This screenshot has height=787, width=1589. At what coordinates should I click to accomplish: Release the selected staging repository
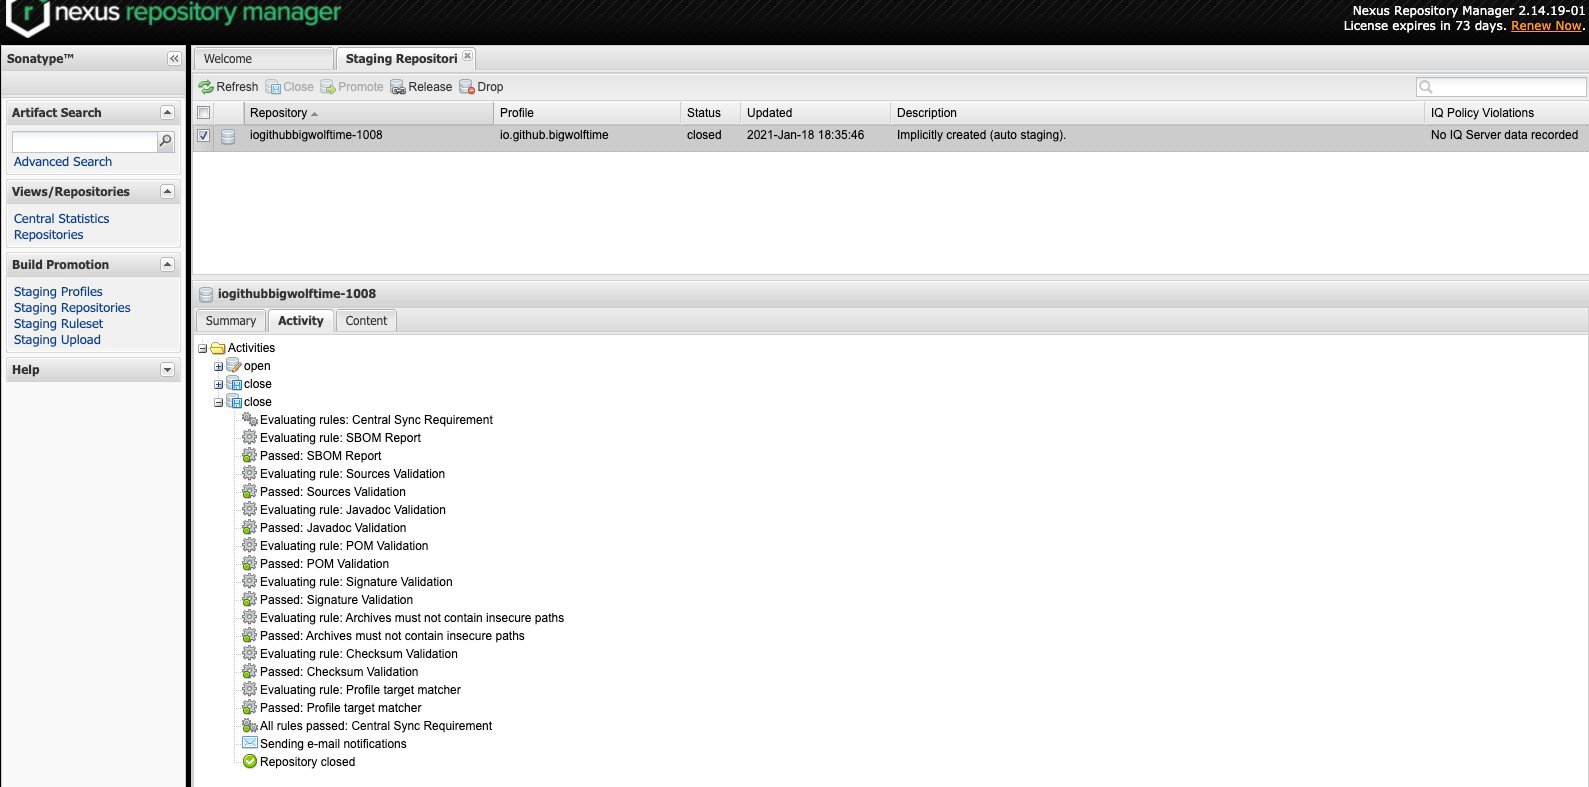point(421,87)
